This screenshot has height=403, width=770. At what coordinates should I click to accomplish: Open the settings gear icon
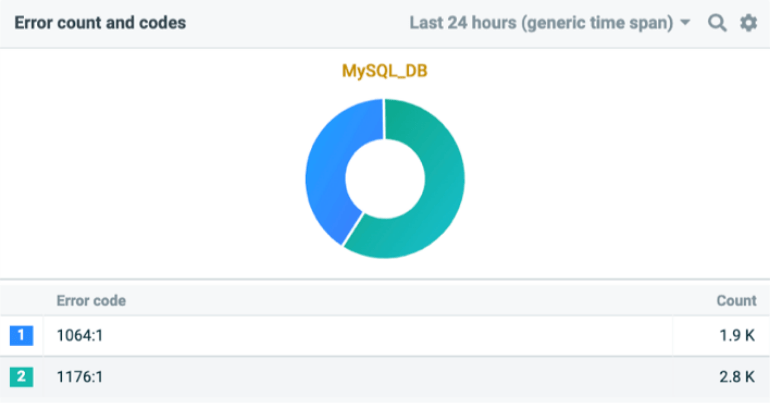click(x=748, y=22)
